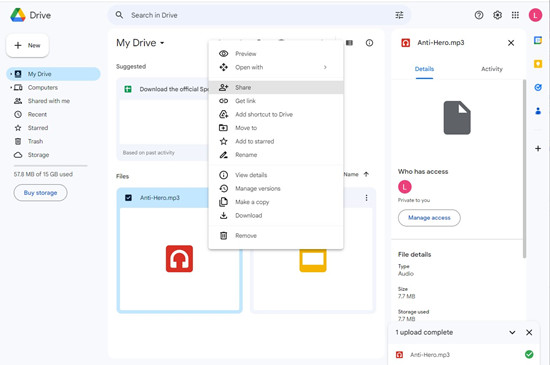The width and height of the screenshot is (550, 365).
Task: Choose Manage versions
Action: pos(276,189)
